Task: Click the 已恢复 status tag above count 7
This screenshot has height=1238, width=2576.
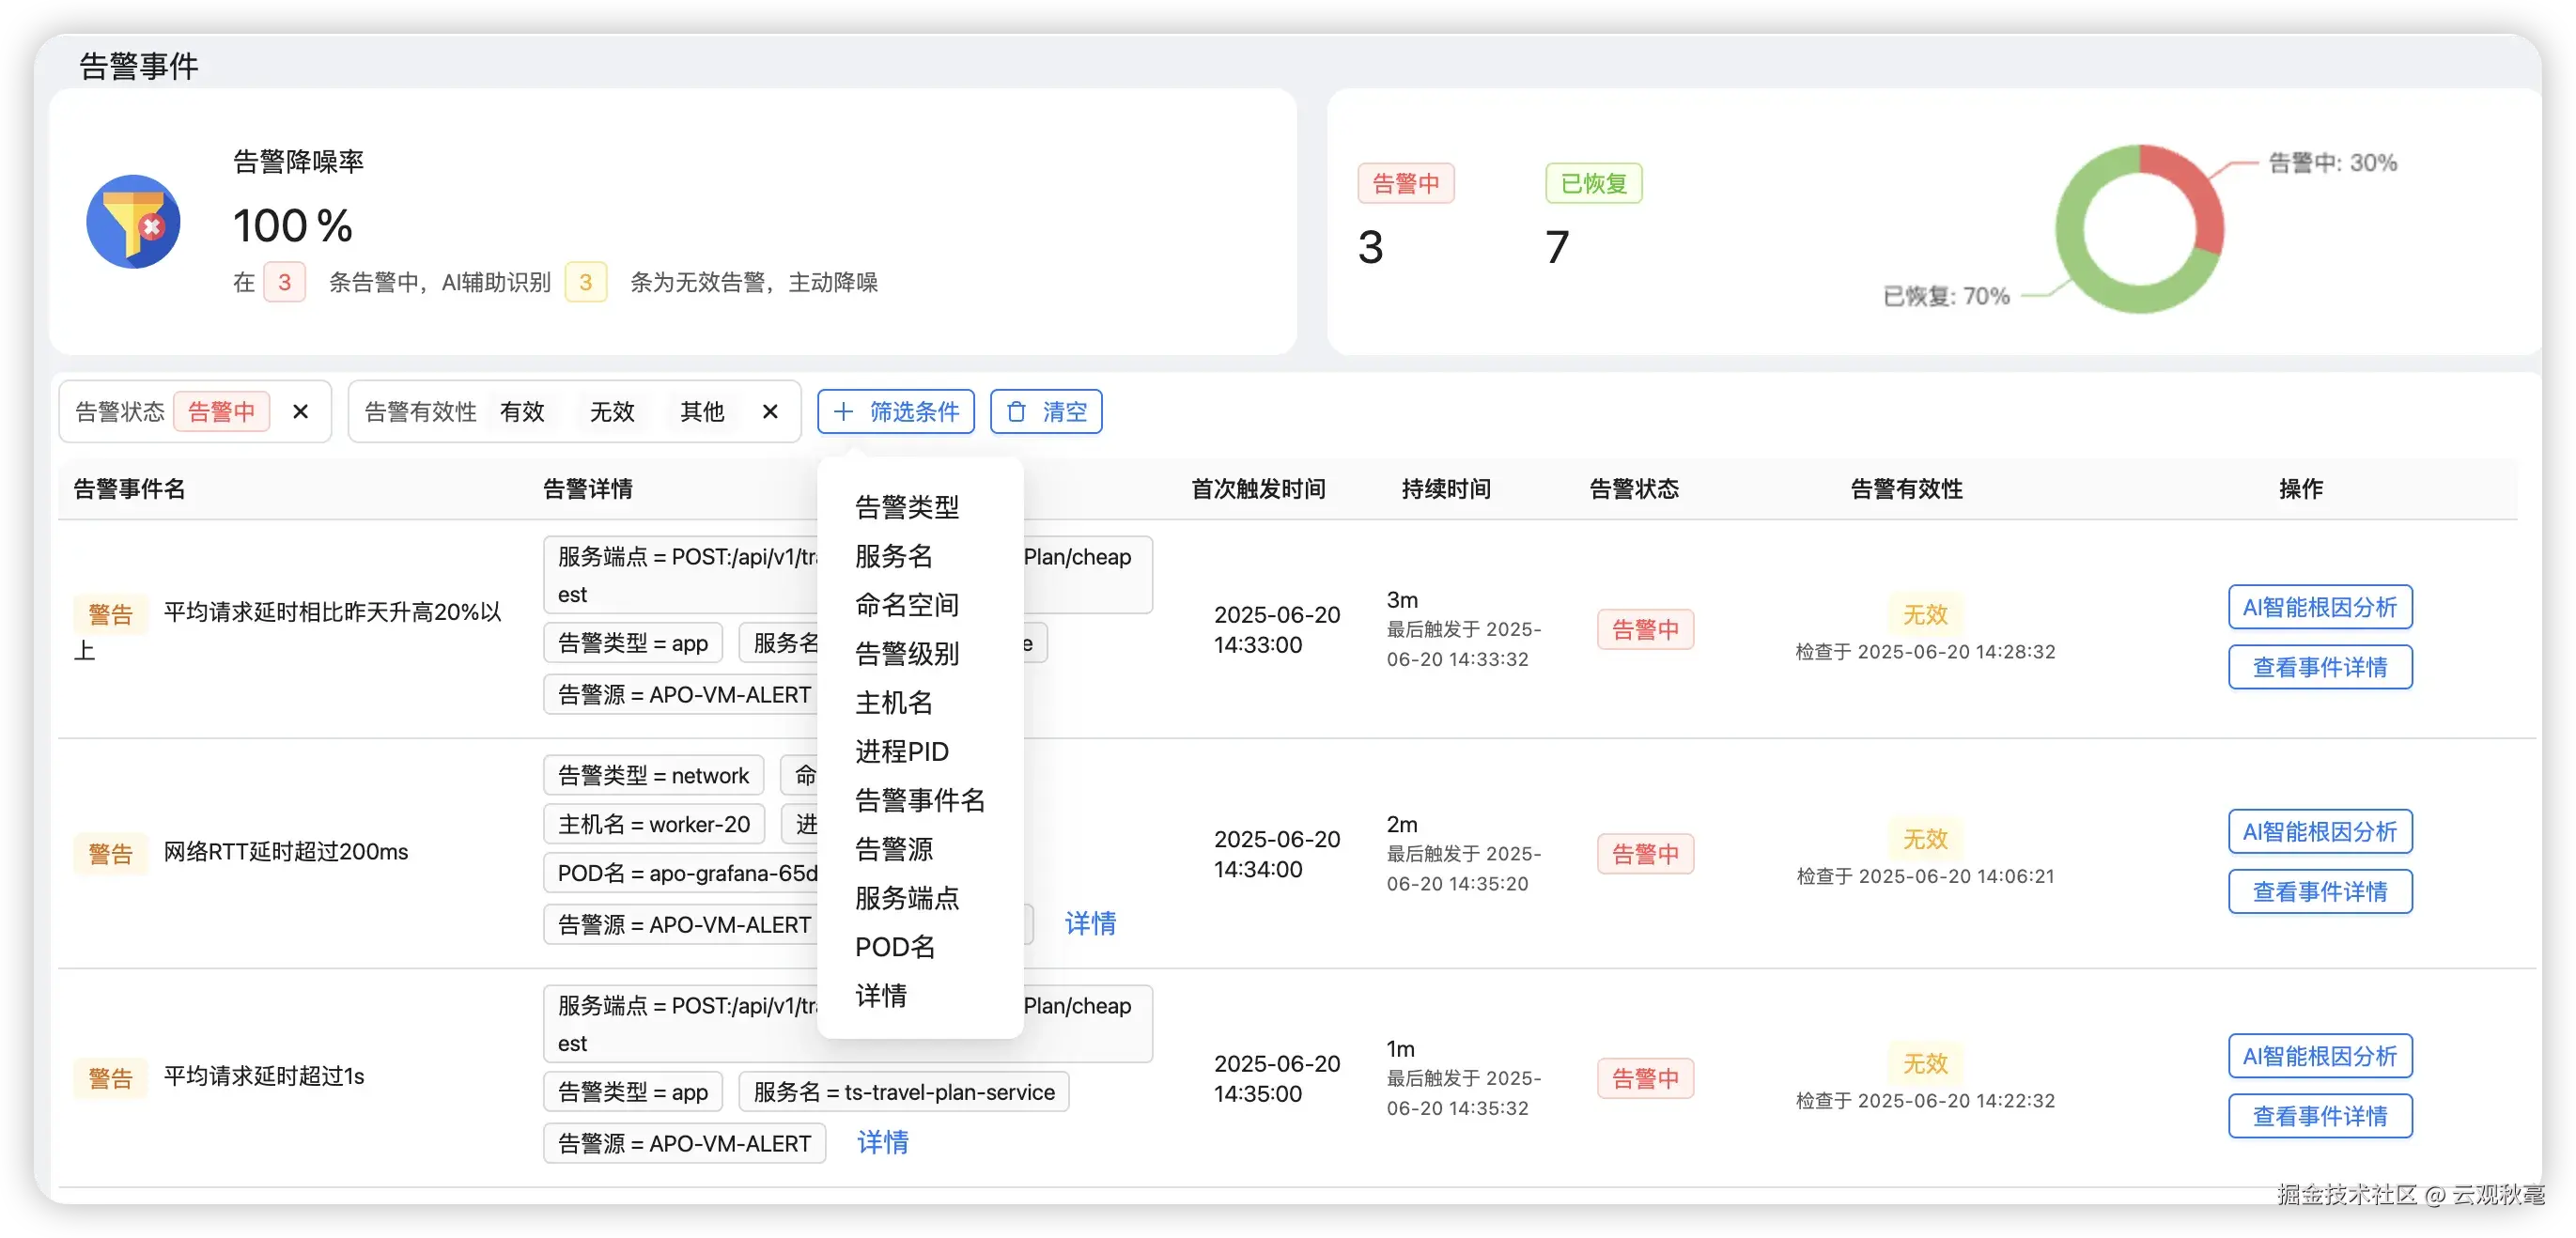Action: 1593,184
